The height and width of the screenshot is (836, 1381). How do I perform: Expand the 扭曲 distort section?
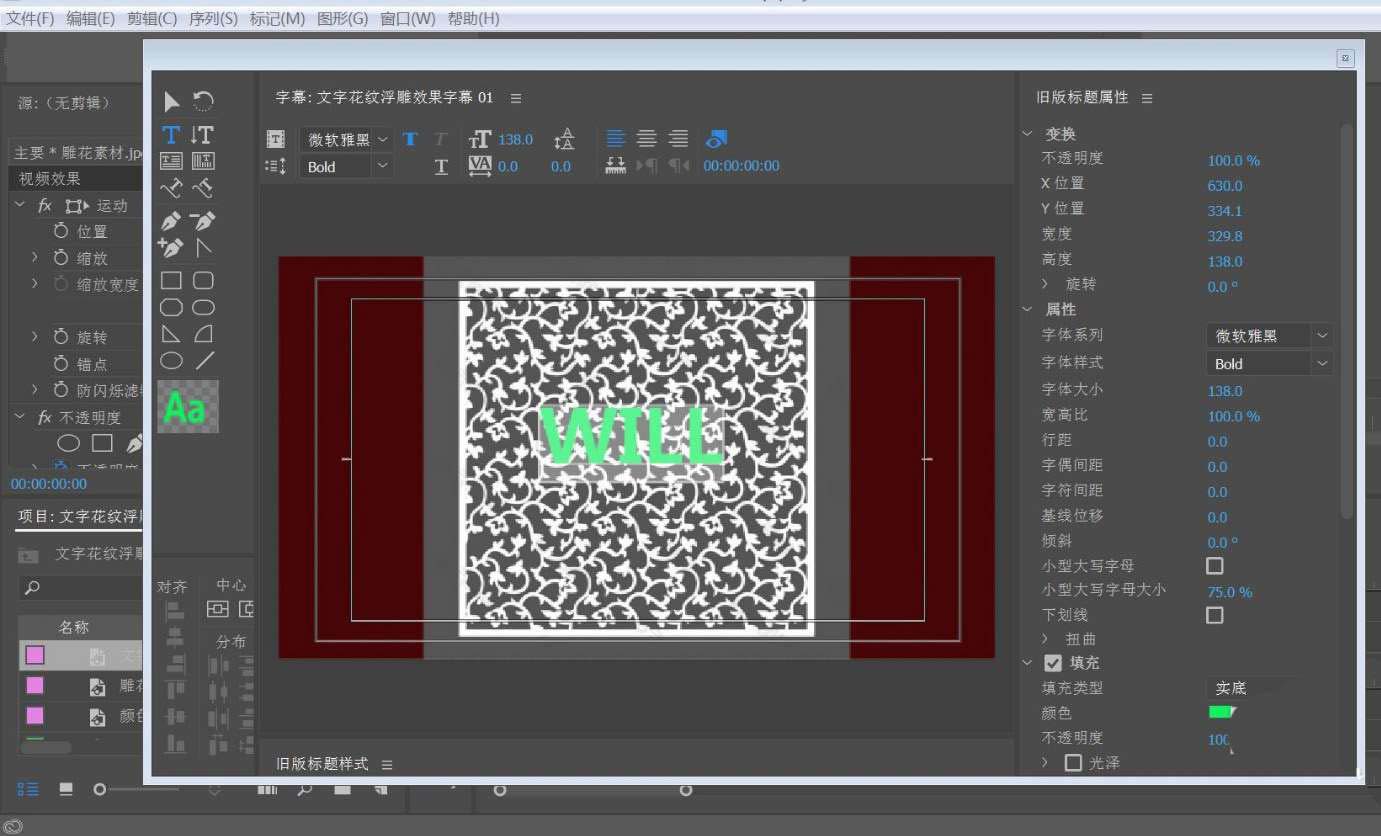click(x=1046, y=639)
